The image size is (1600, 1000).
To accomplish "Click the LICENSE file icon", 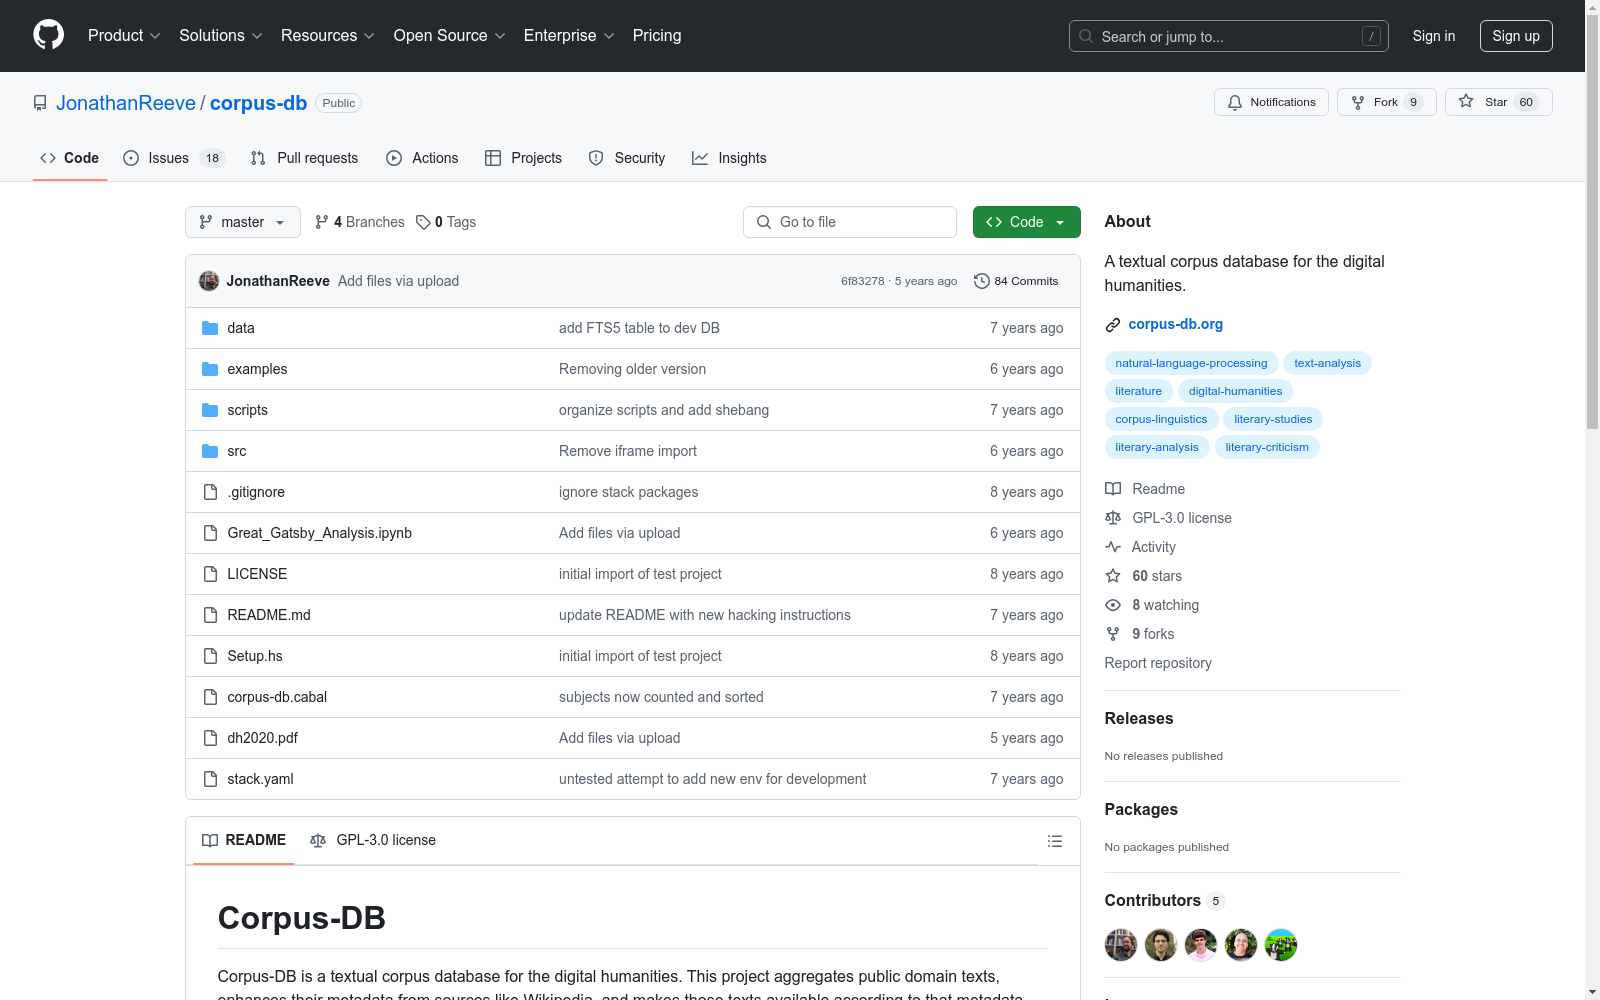I will (x=210, y=574).
